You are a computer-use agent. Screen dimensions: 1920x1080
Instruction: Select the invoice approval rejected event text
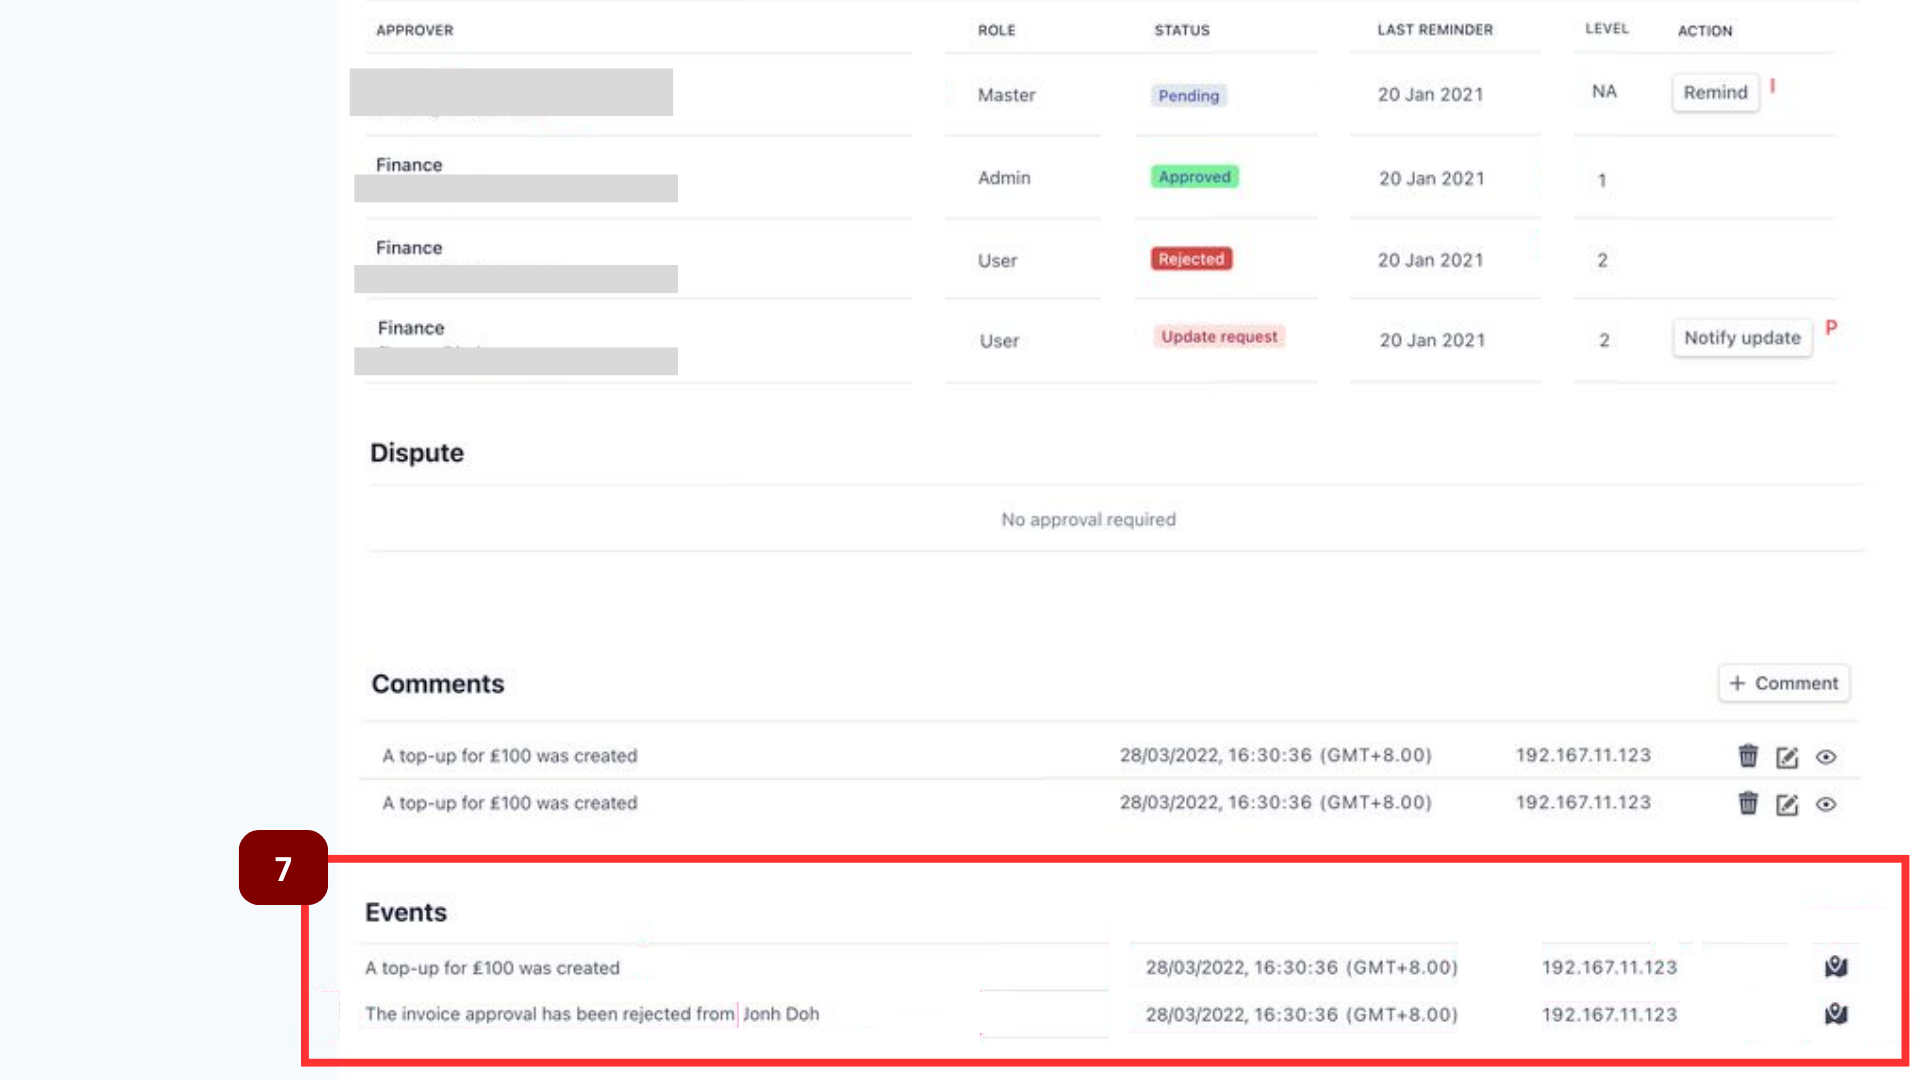click(592, 1014)
